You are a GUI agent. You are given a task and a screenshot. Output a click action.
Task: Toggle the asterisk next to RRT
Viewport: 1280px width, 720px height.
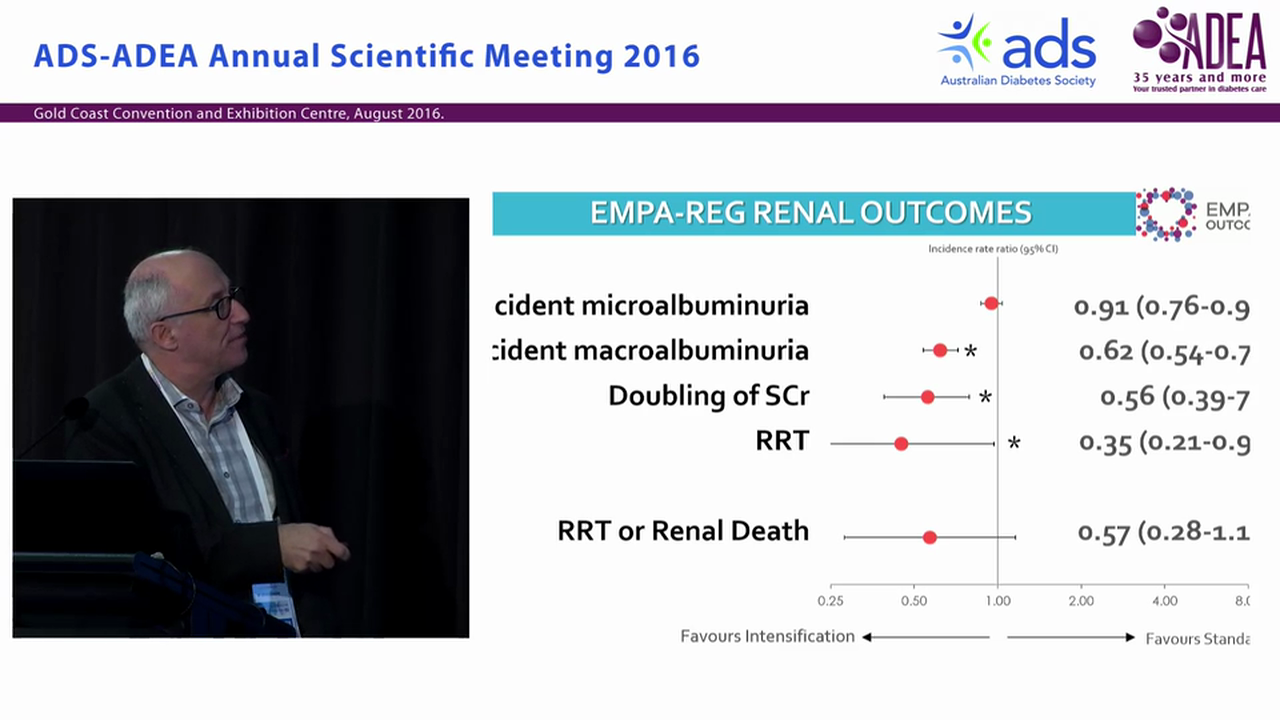click(1014, 443)
